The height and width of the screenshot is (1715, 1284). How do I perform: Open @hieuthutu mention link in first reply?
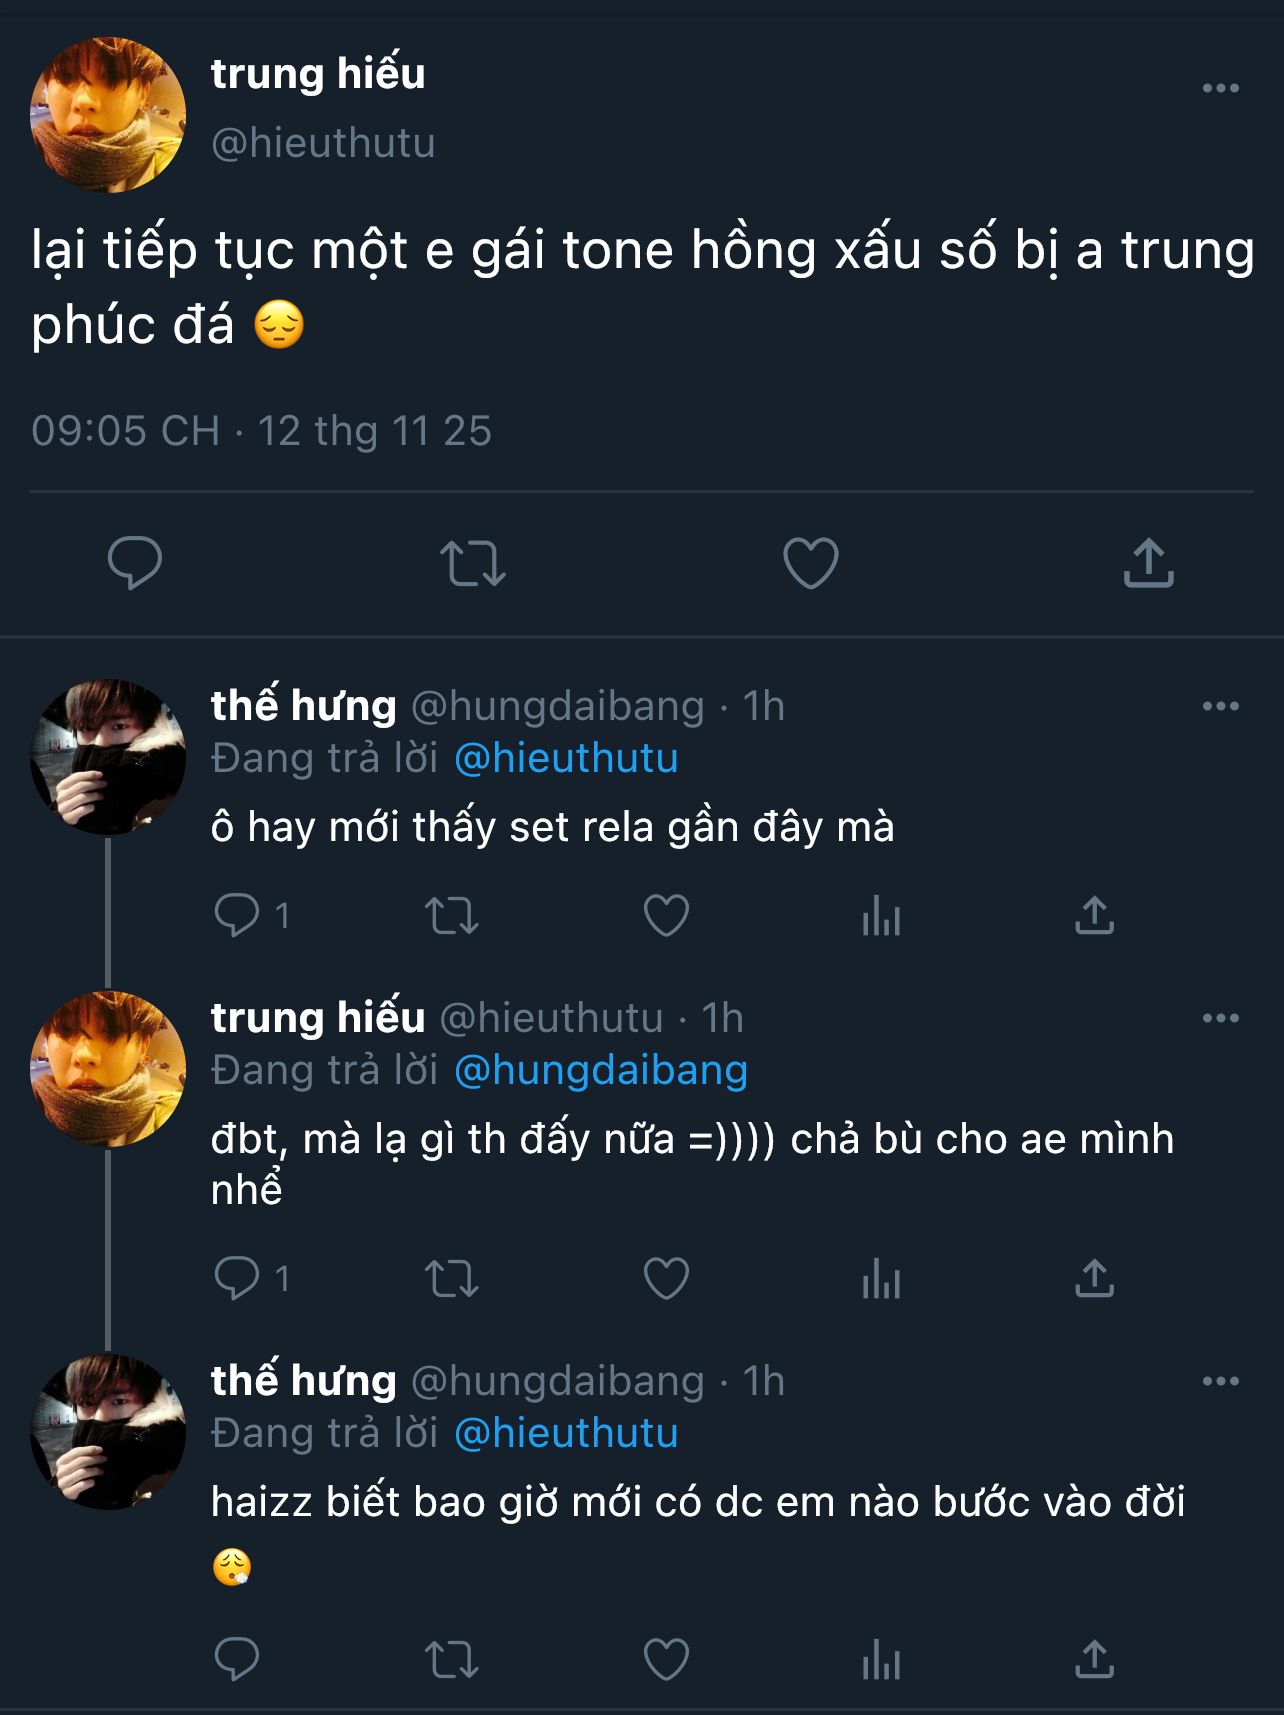[x=566, y=758]
